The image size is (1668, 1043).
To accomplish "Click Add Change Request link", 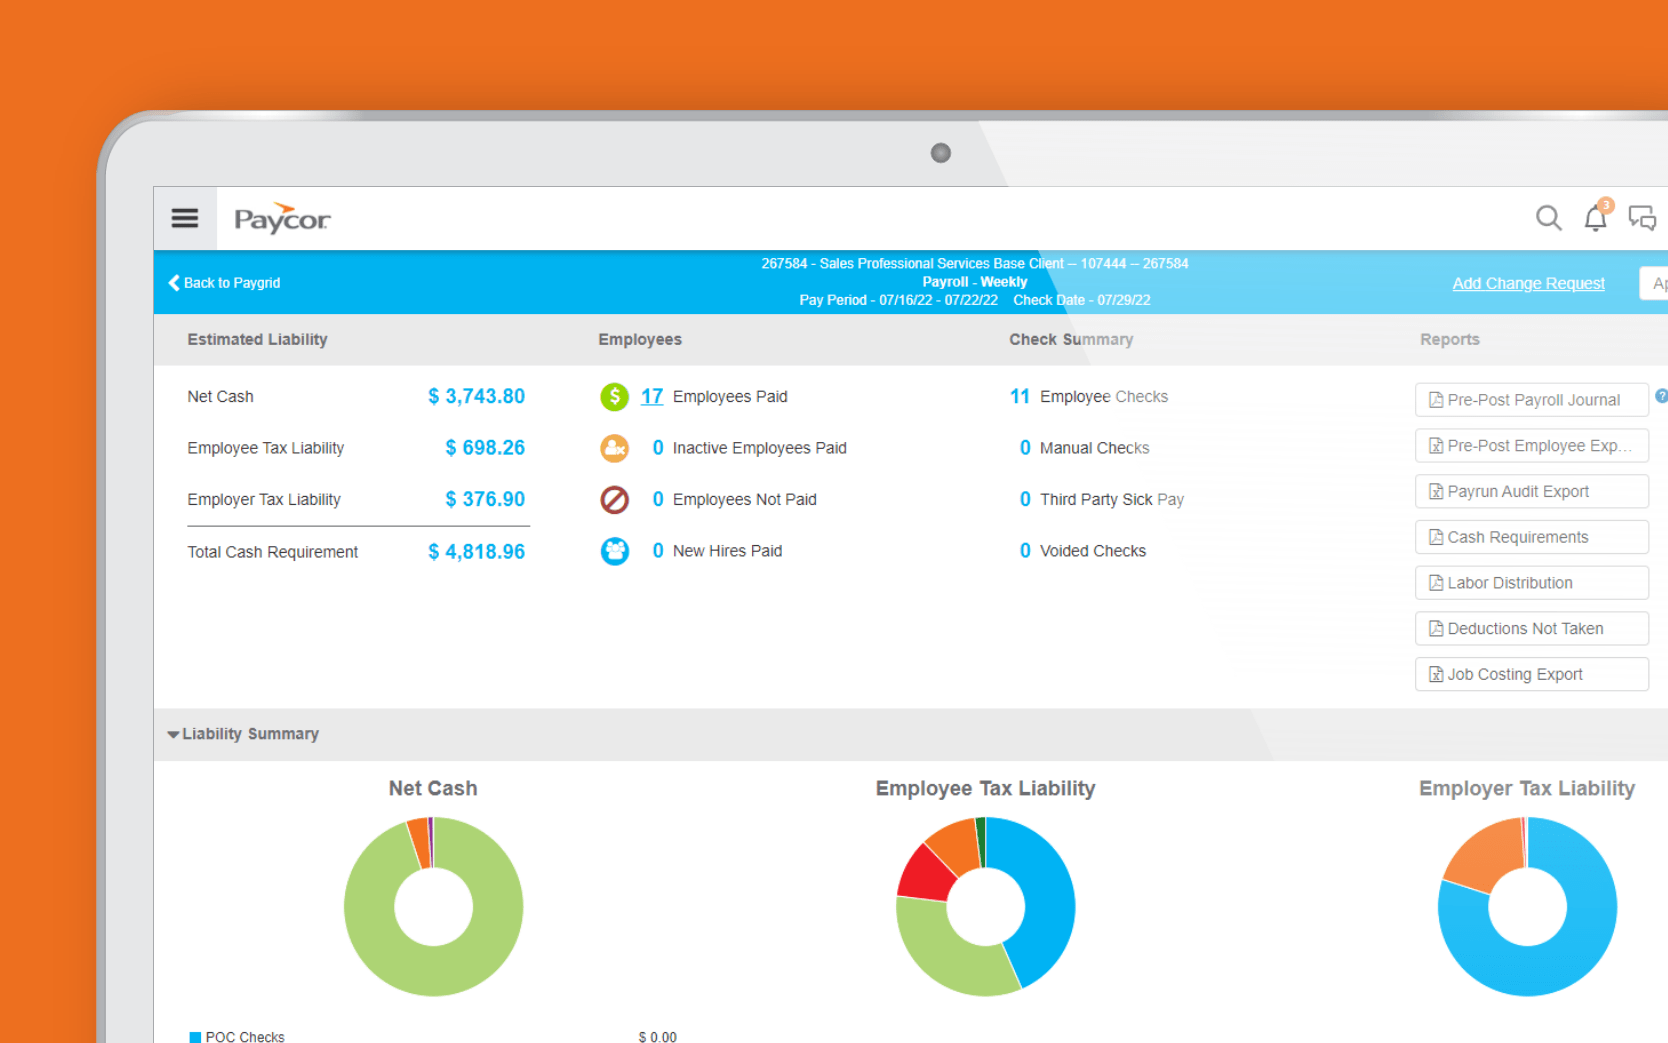I will click(x=1528, y=283).
